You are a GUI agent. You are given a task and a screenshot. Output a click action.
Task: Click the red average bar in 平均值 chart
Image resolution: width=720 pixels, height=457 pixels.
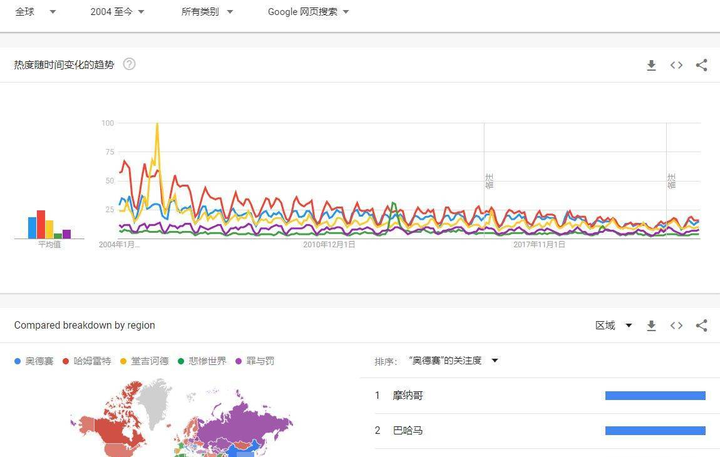pyautogui.click(x=41, y=225)
